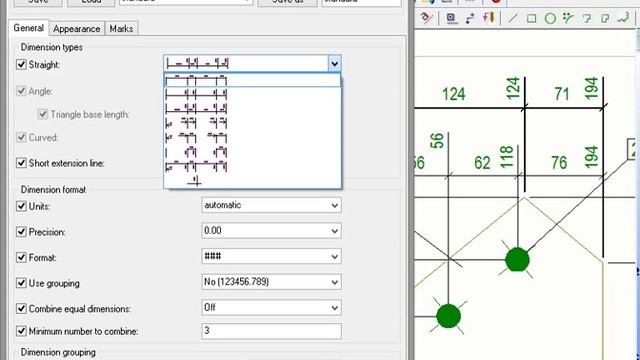
Task: Choose the seventh straight dimension type option in list
Action: [252, 167]
